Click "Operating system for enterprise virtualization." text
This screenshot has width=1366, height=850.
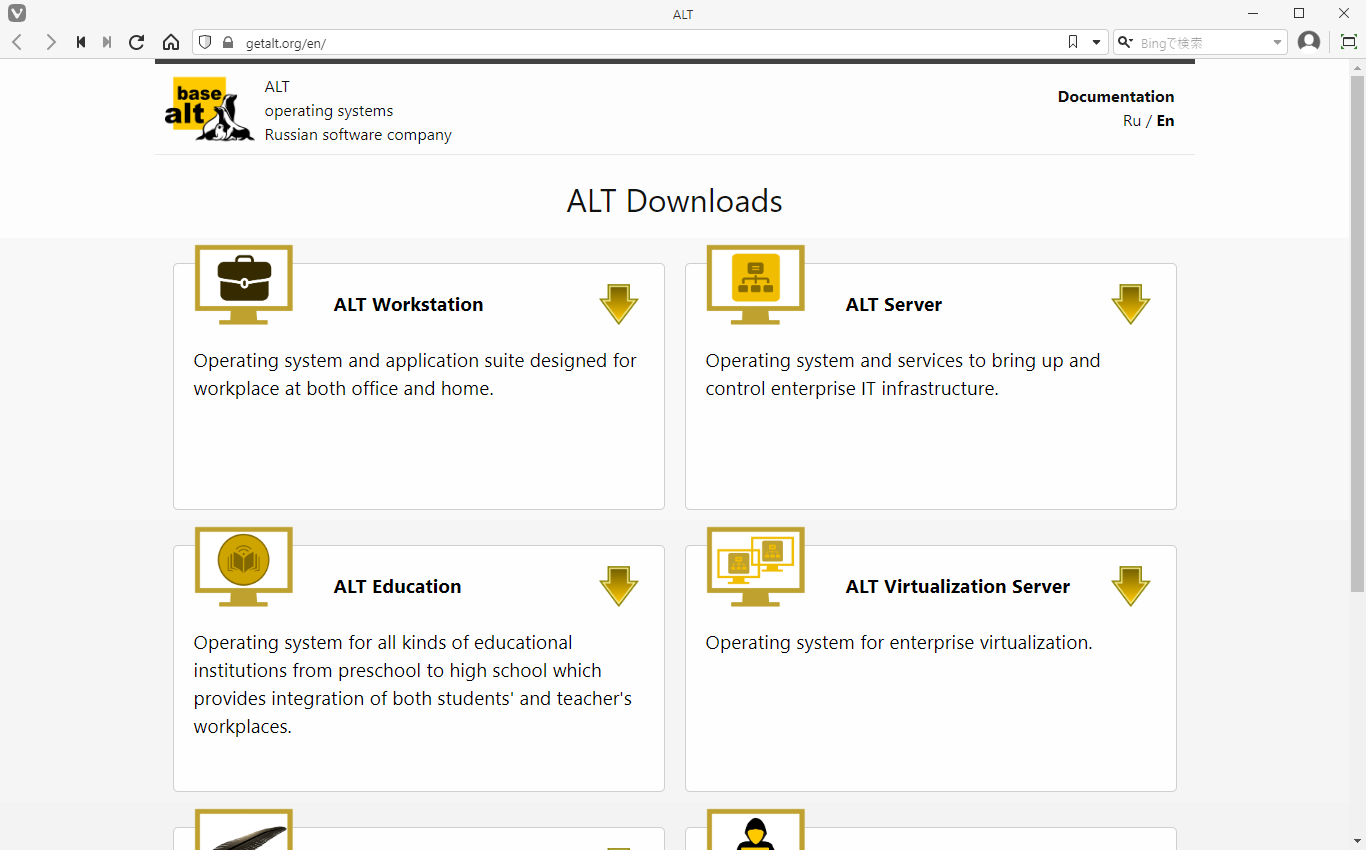tap(899, 643)
